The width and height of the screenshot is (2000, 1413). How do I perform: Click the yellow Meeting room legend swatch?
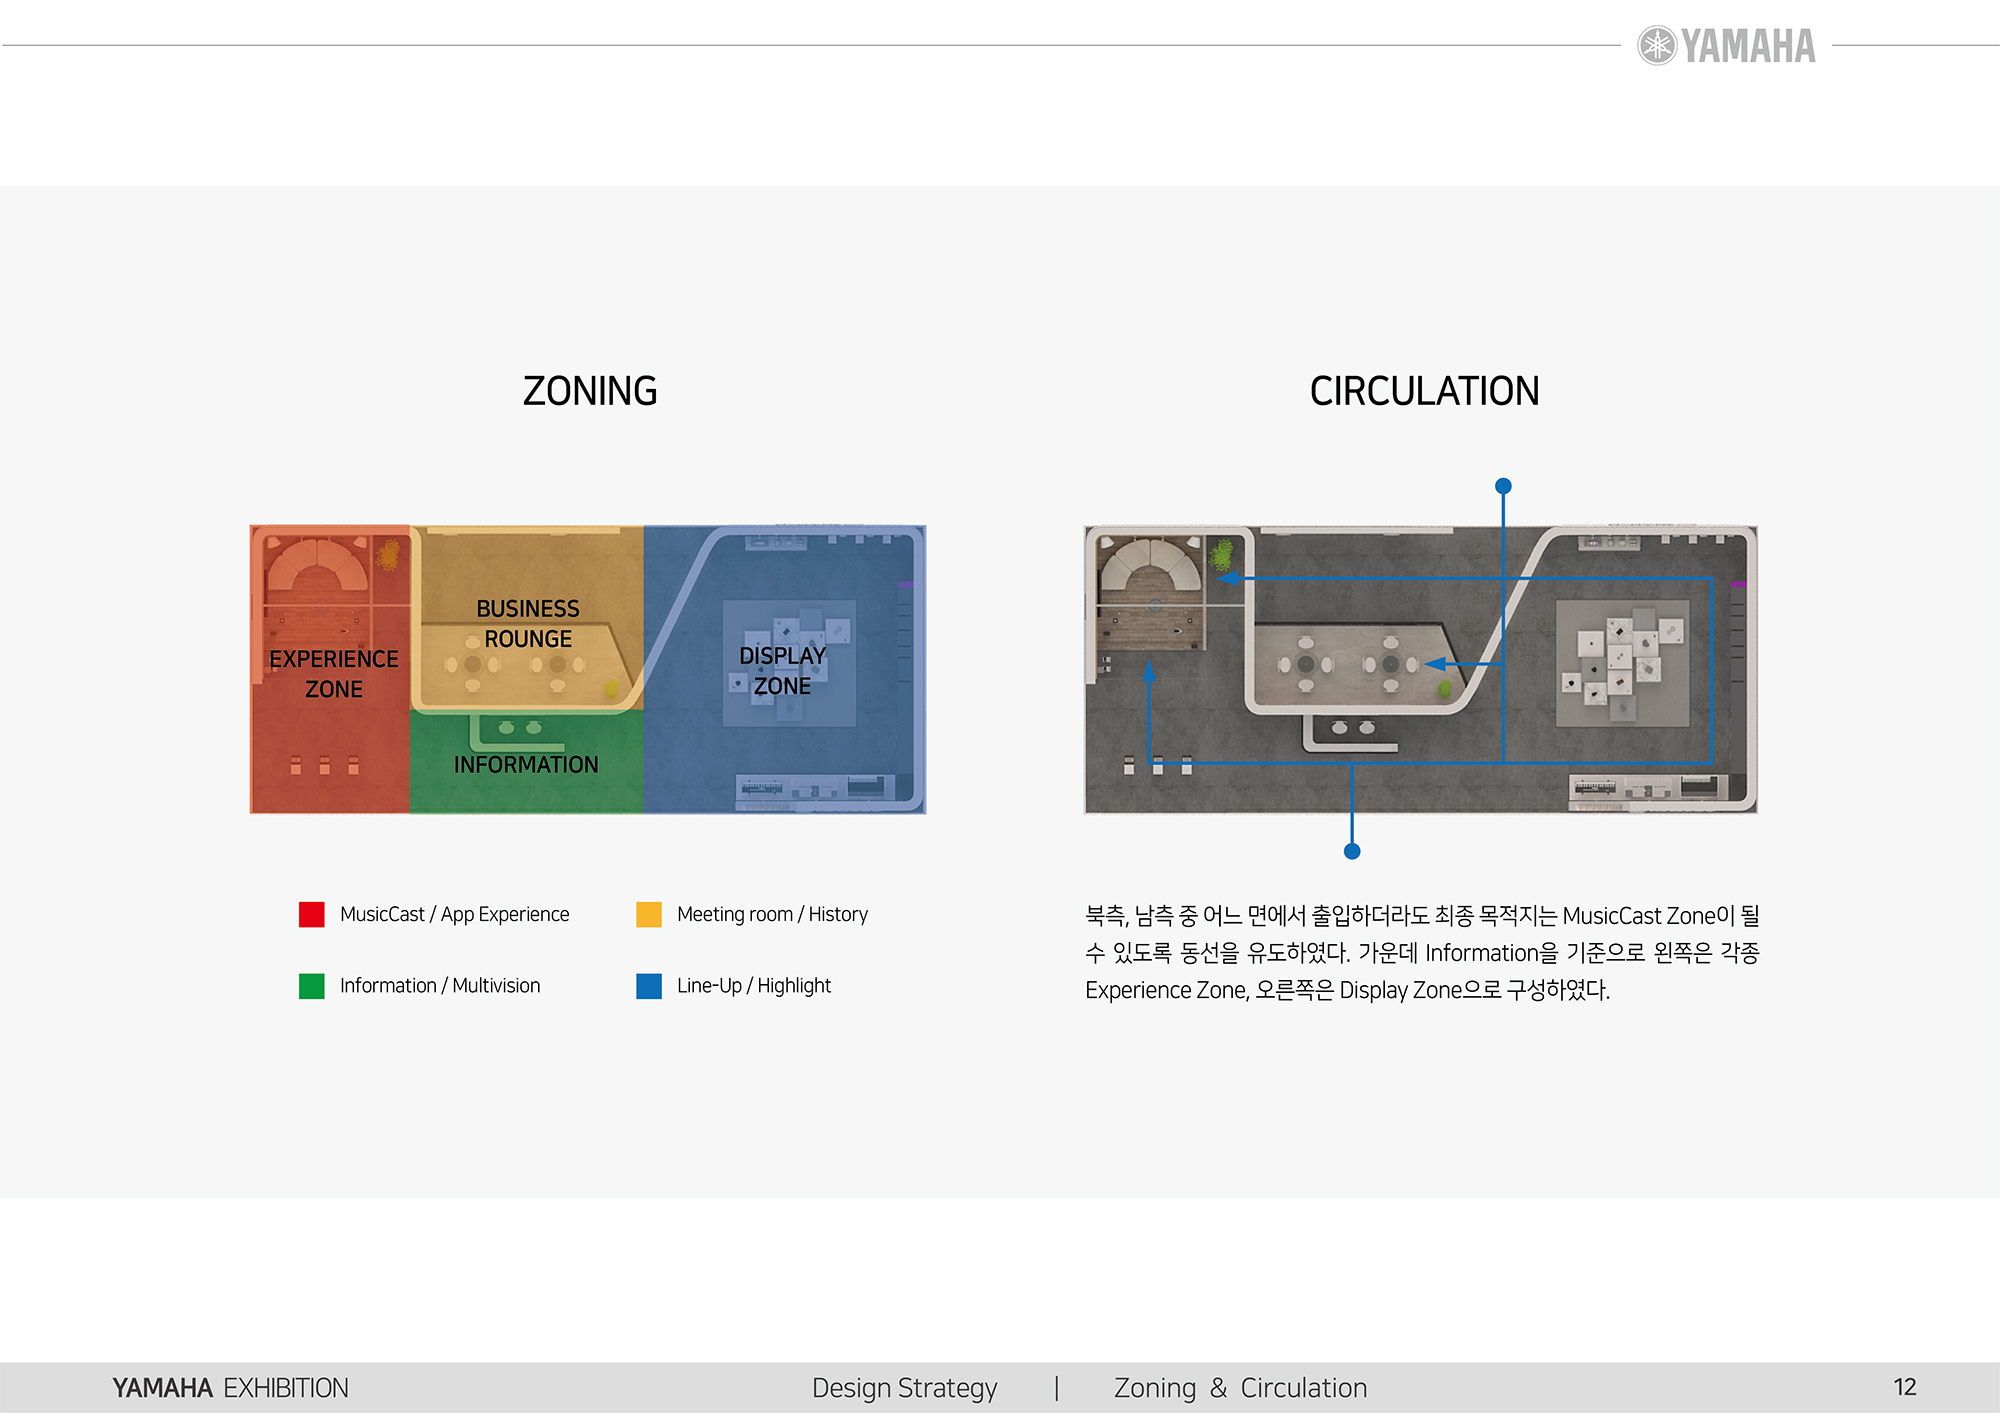649,915
